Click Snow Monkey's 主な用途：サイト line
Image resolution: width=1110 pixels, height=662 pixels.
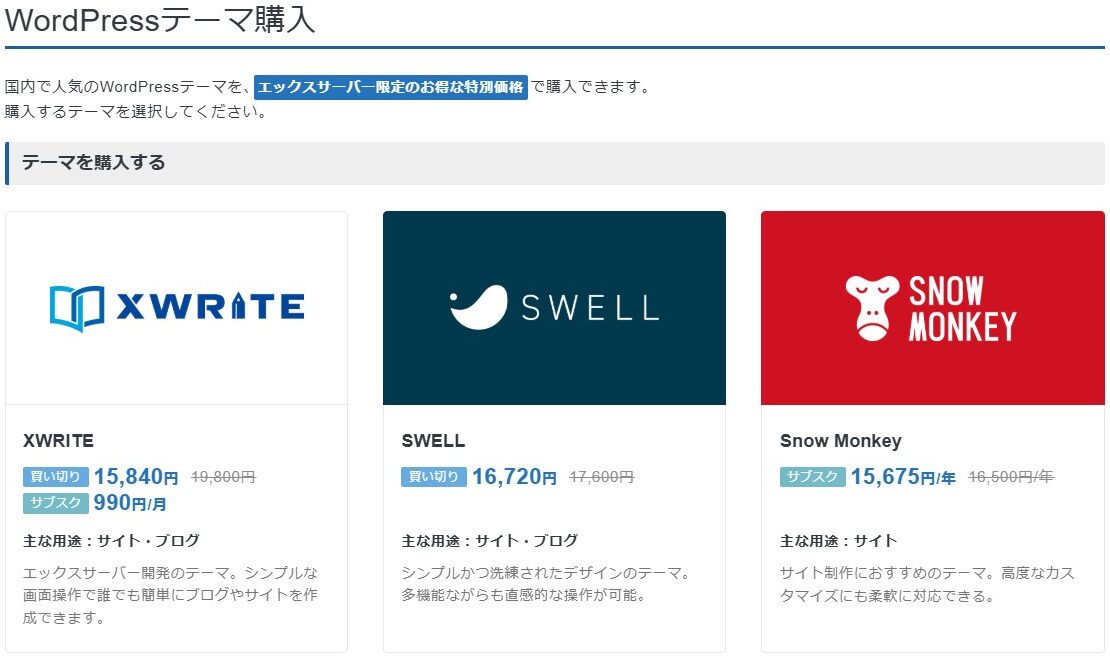click(839, 541)
